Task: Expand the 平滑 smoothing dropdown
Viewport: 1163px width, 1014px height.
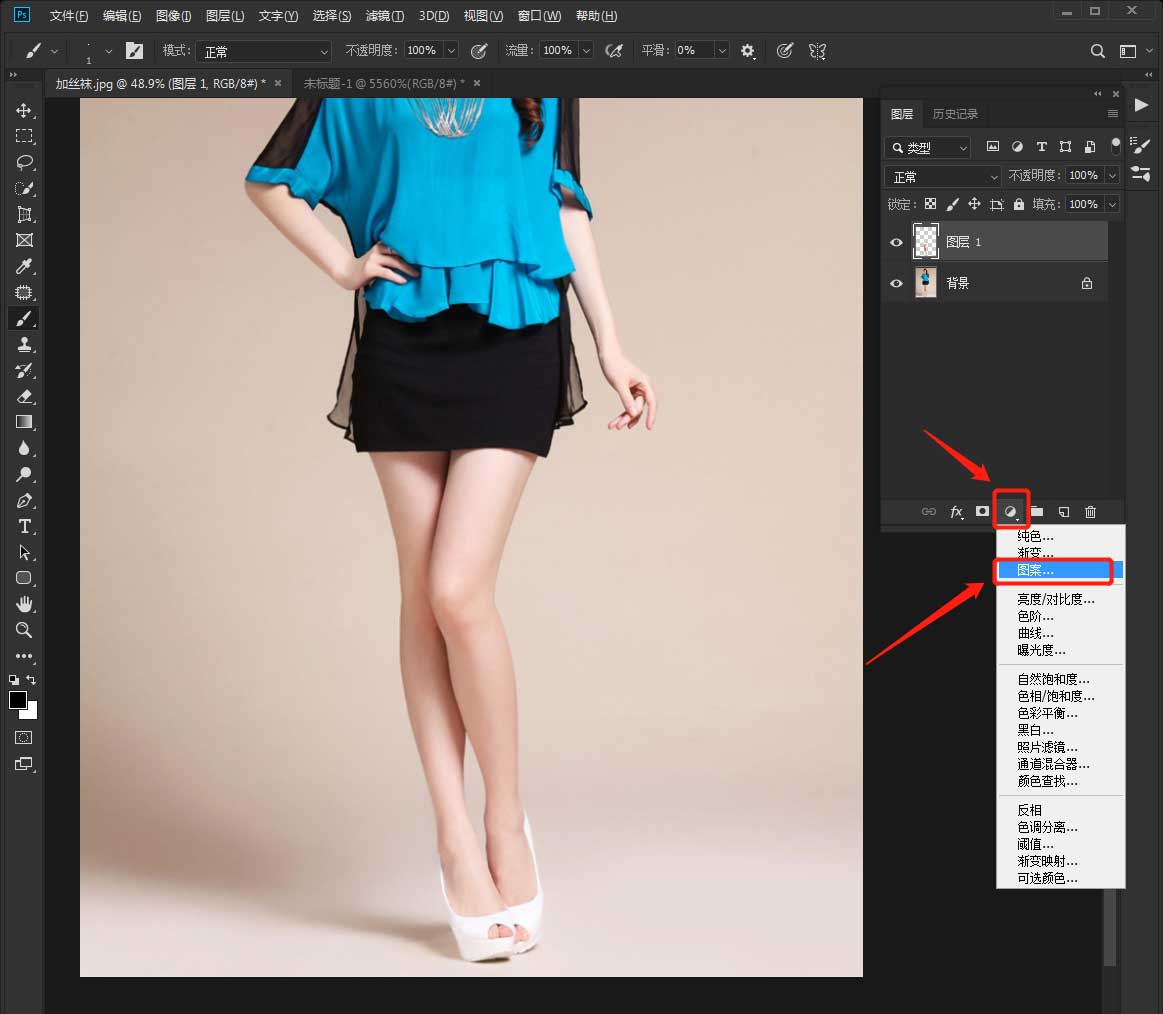Action: (722, 50)
